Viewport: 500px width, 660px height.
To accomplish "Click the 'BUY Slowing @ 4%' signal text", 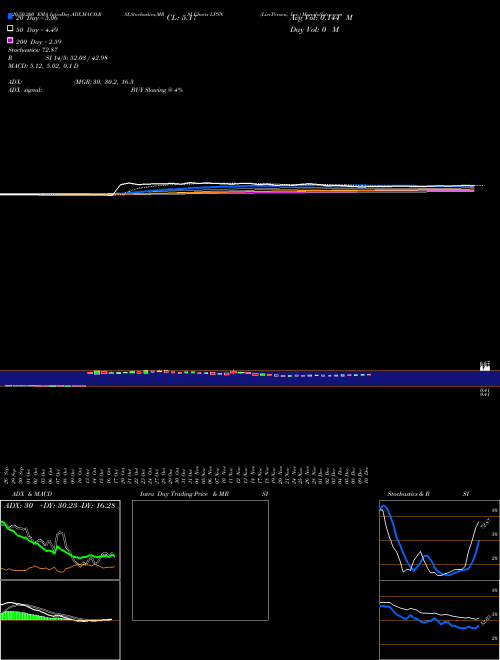I will [157, 90].
